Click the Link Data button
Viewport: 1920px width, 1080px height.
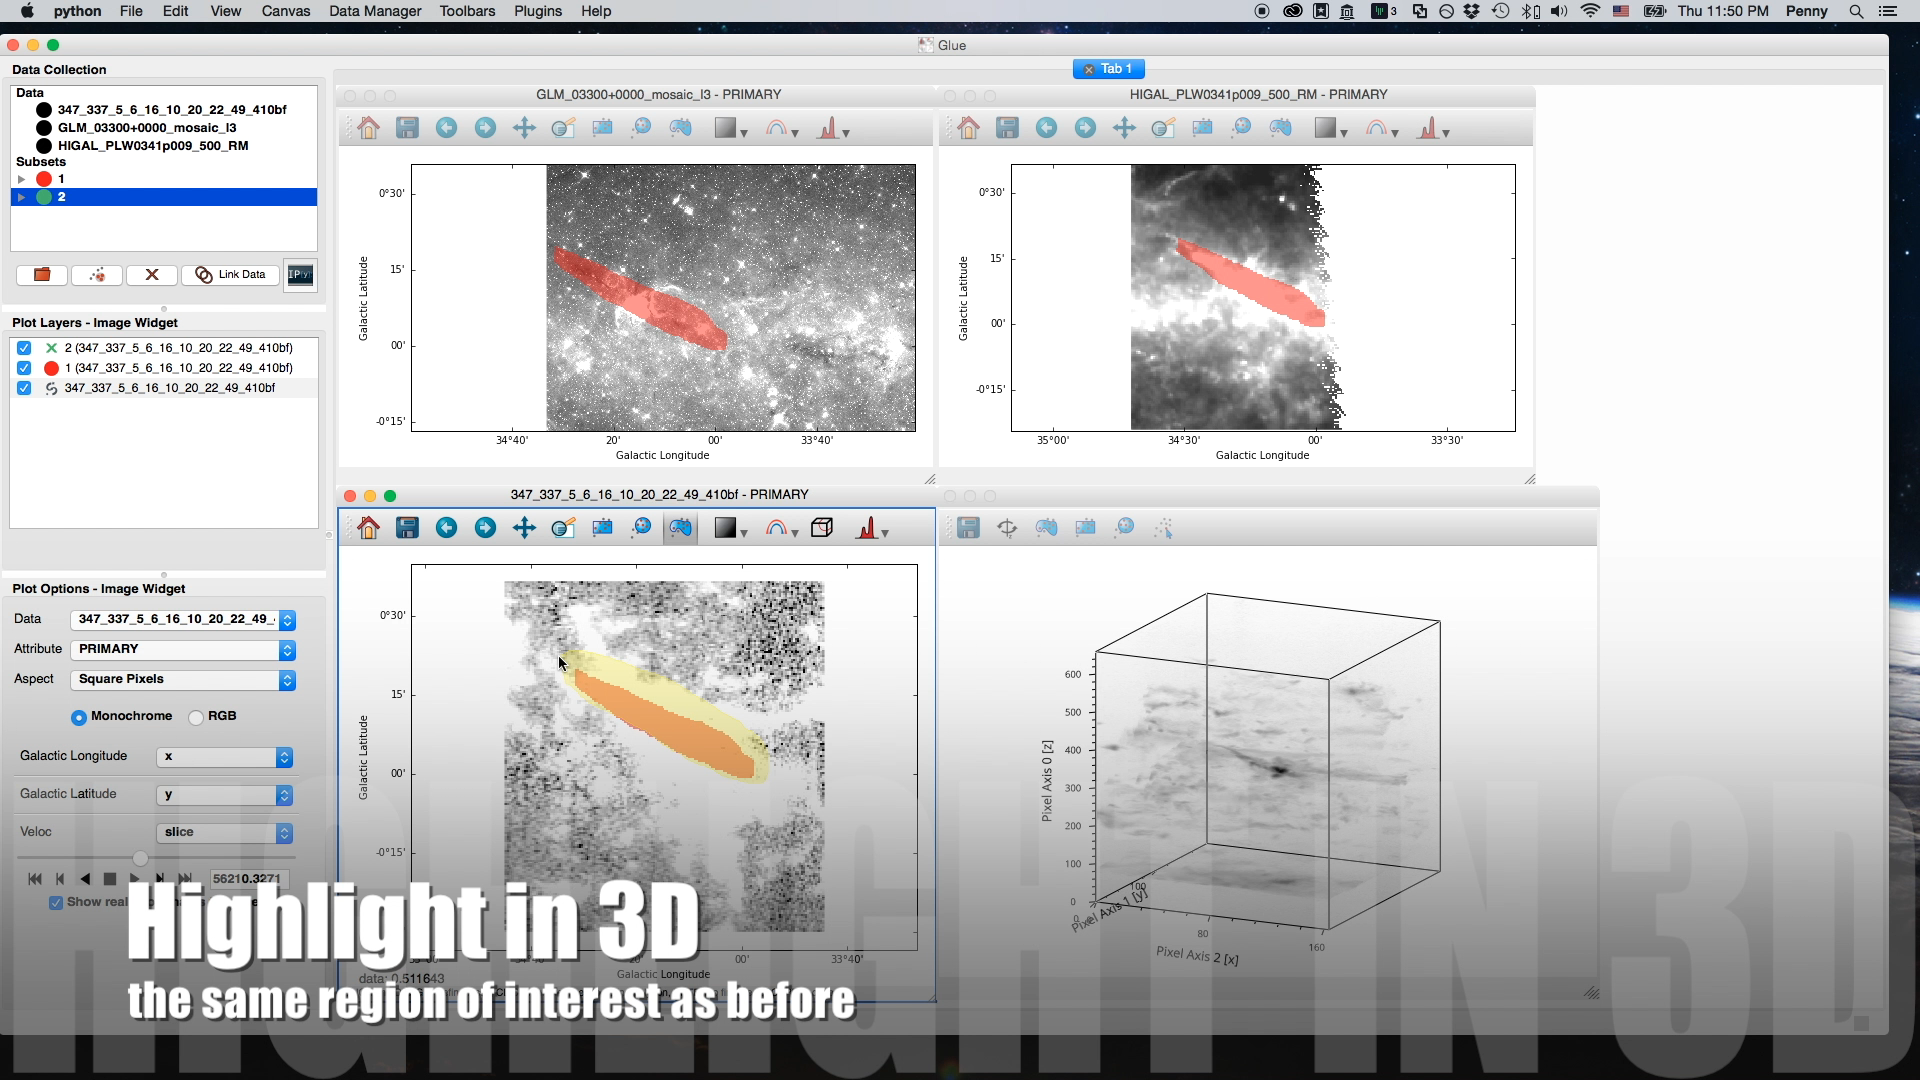pos(231,275)
